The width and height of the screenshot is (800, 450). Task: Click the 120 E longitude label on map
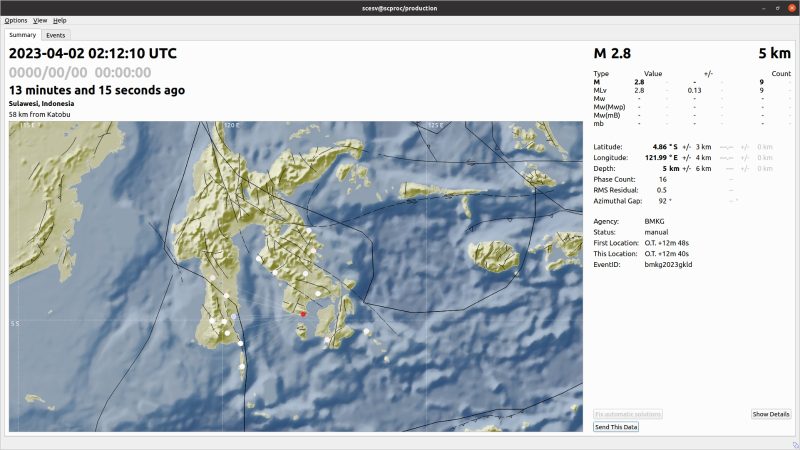pos(231,125)
